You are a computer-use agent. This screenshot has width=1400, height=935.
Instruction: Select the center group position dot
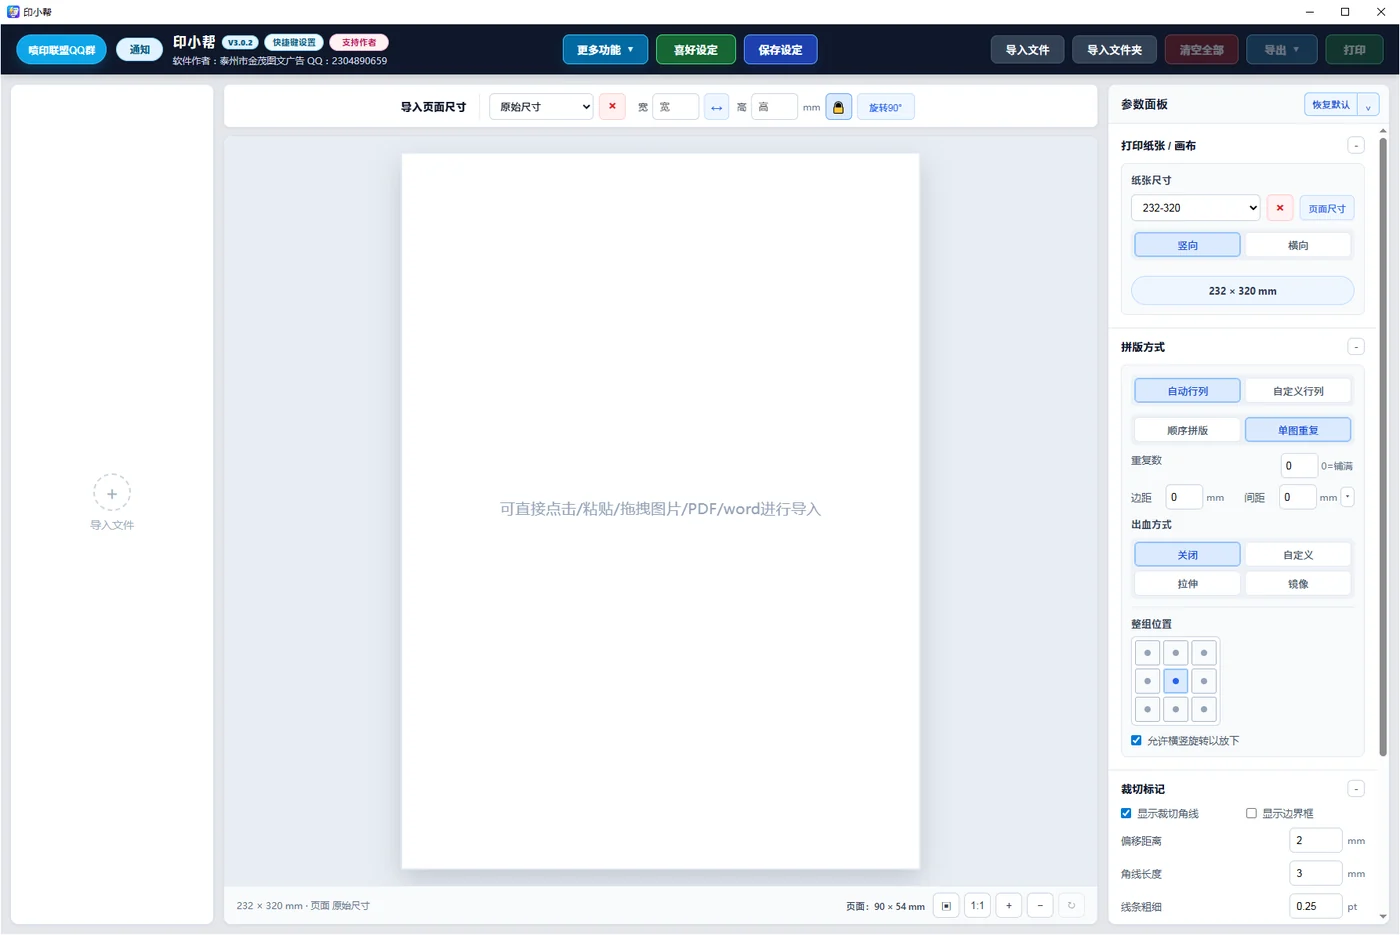tap(1175, 681)
